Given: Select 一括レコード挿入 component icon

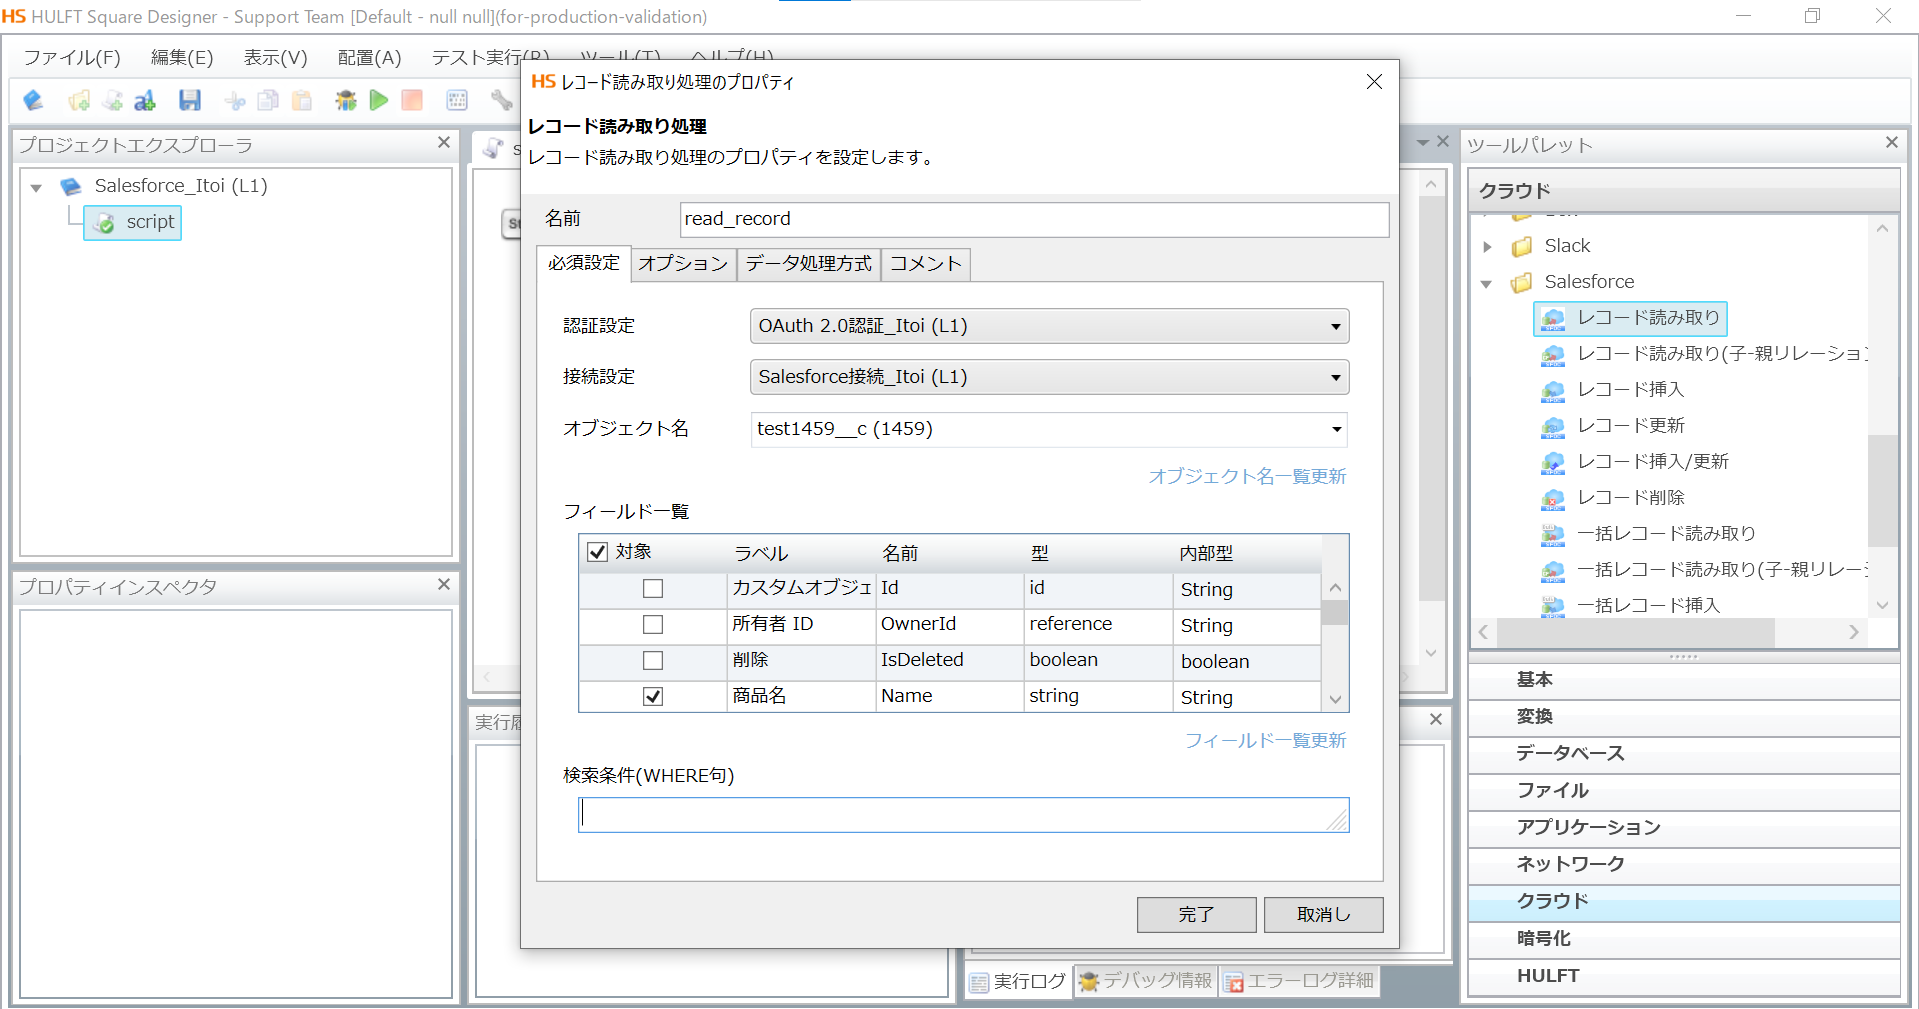Looking at the screenshot, I should point(1553,606).
